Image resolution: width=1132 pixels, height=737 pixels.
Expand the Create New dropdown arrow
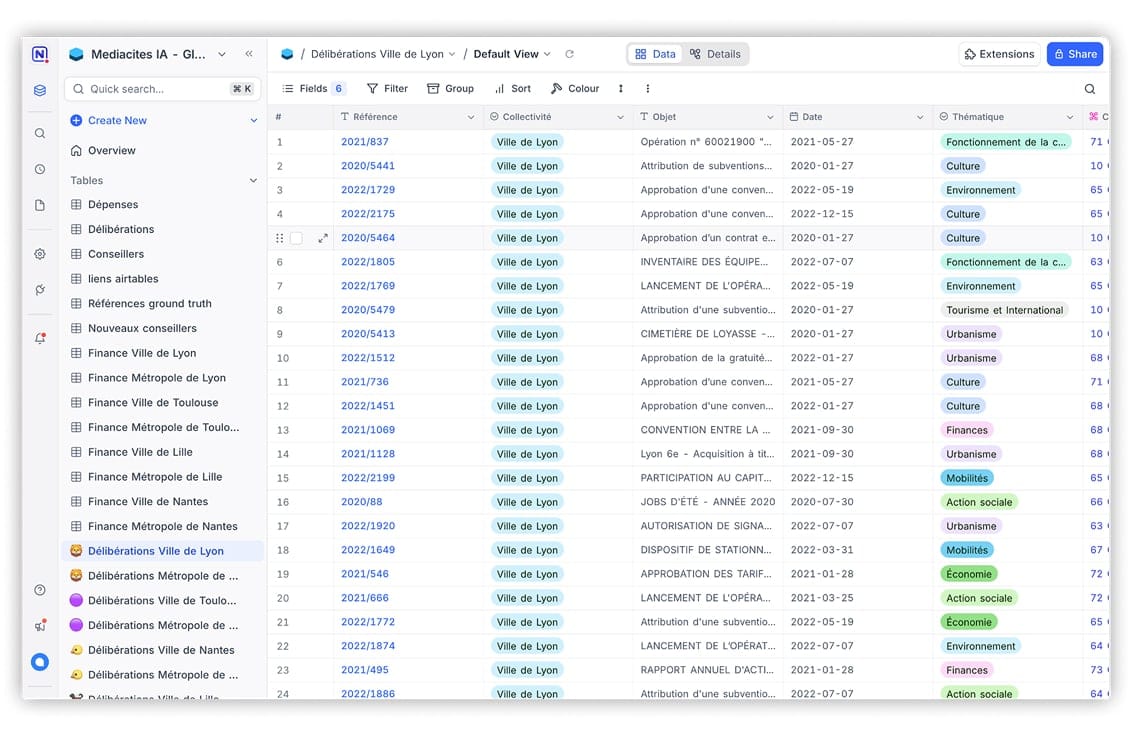point(253,121)
